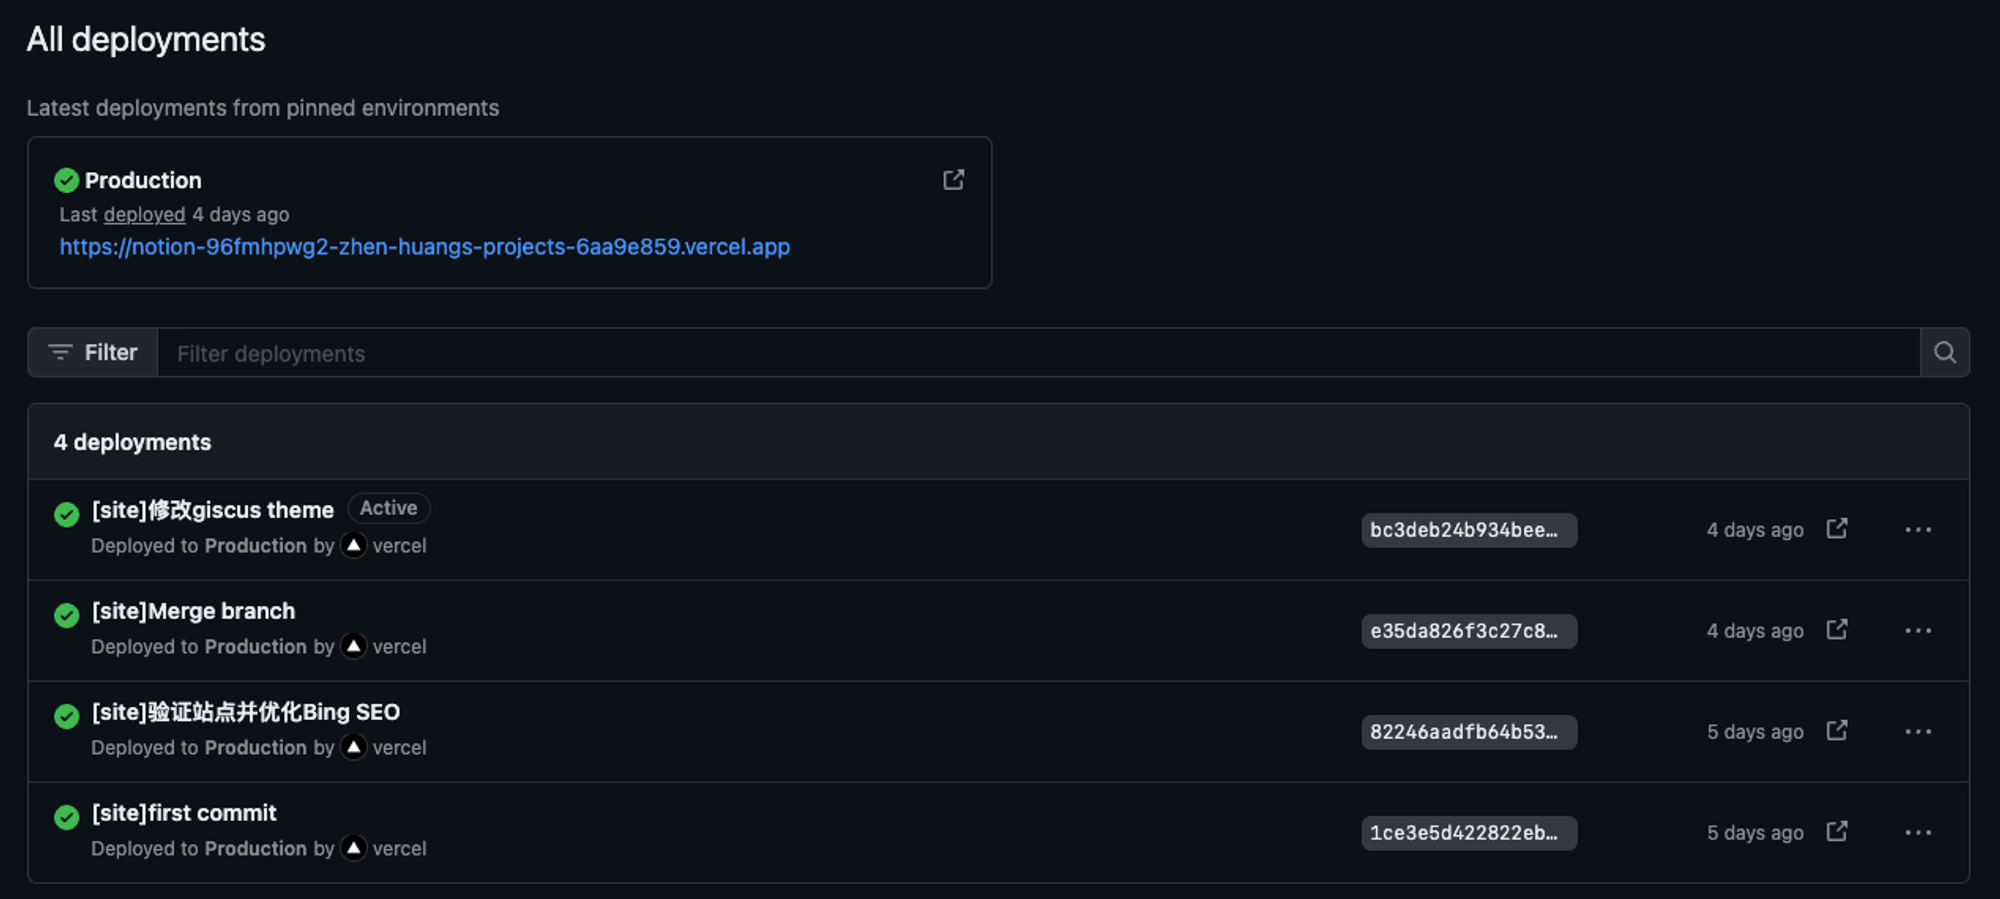Click 'Production' environment name in first commit row

pos(256,848)
